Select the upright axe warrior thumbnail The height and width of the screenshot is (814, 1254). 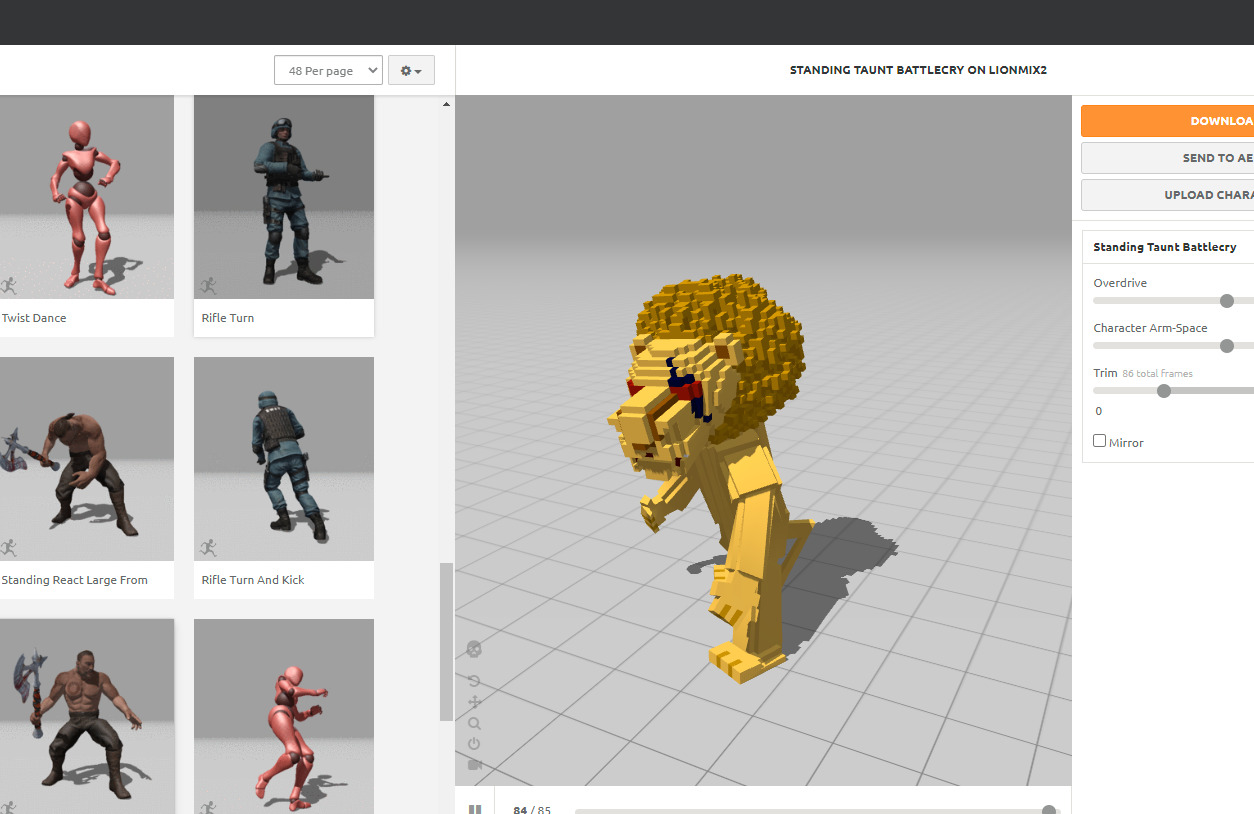87,716
